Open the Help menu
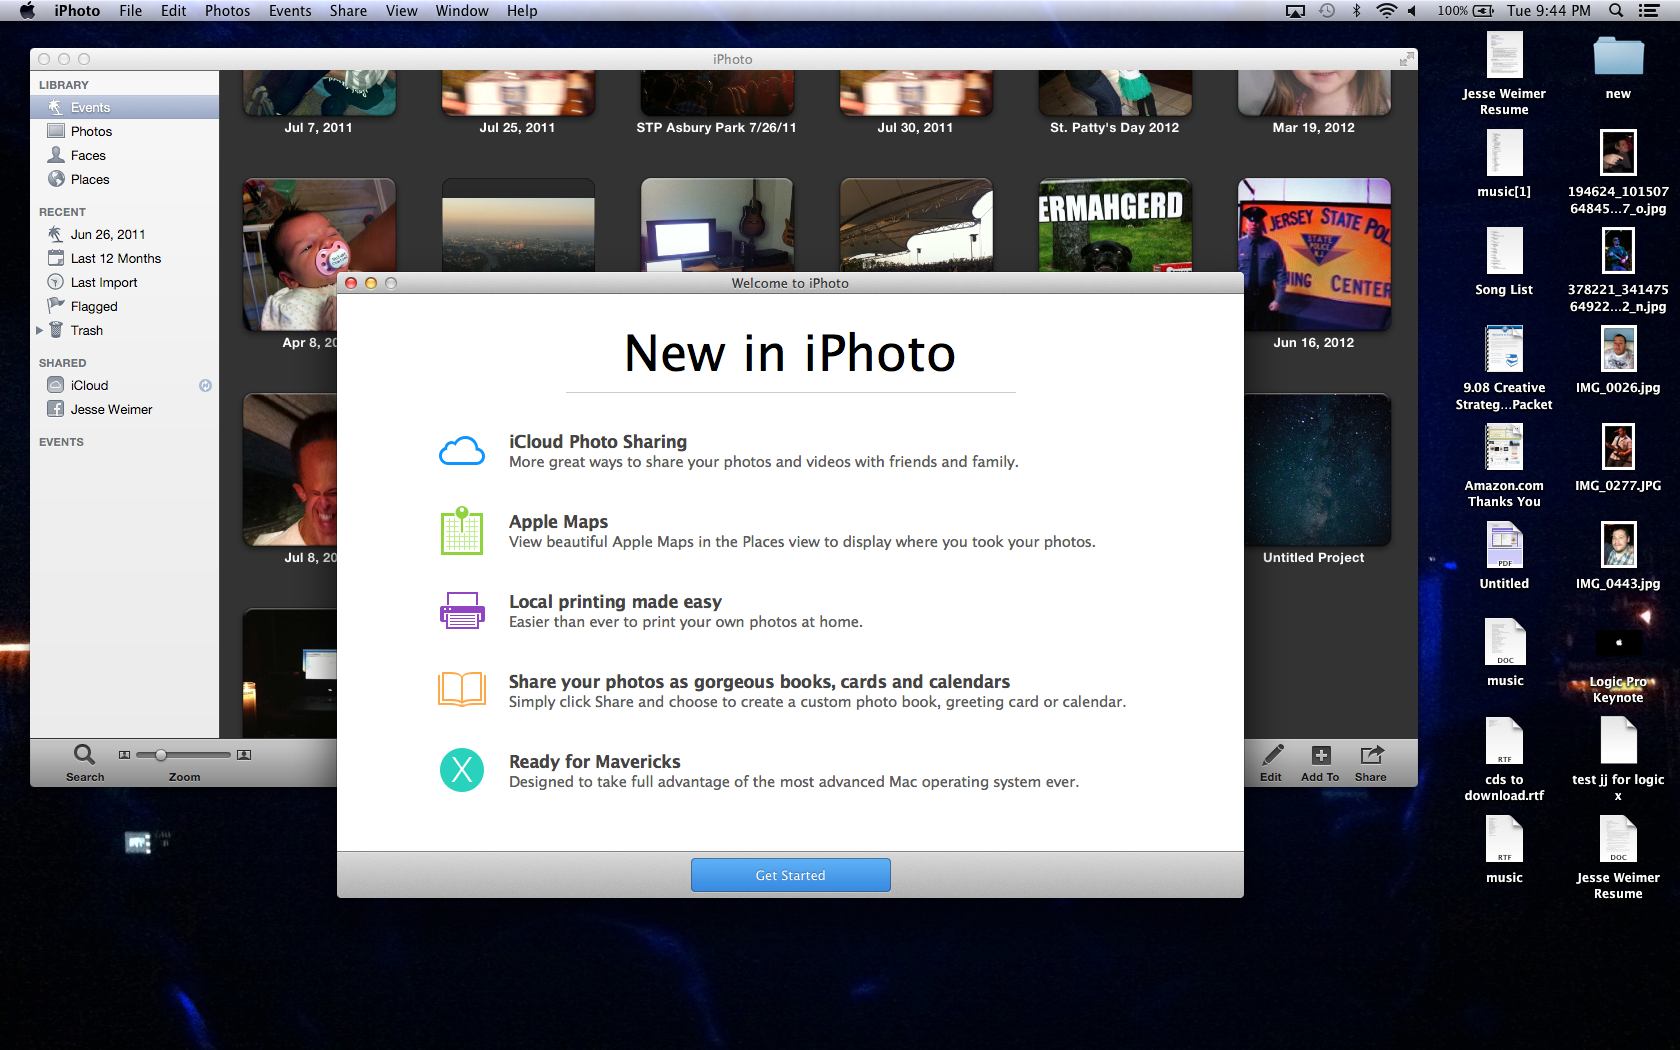 tap(522, 11)
